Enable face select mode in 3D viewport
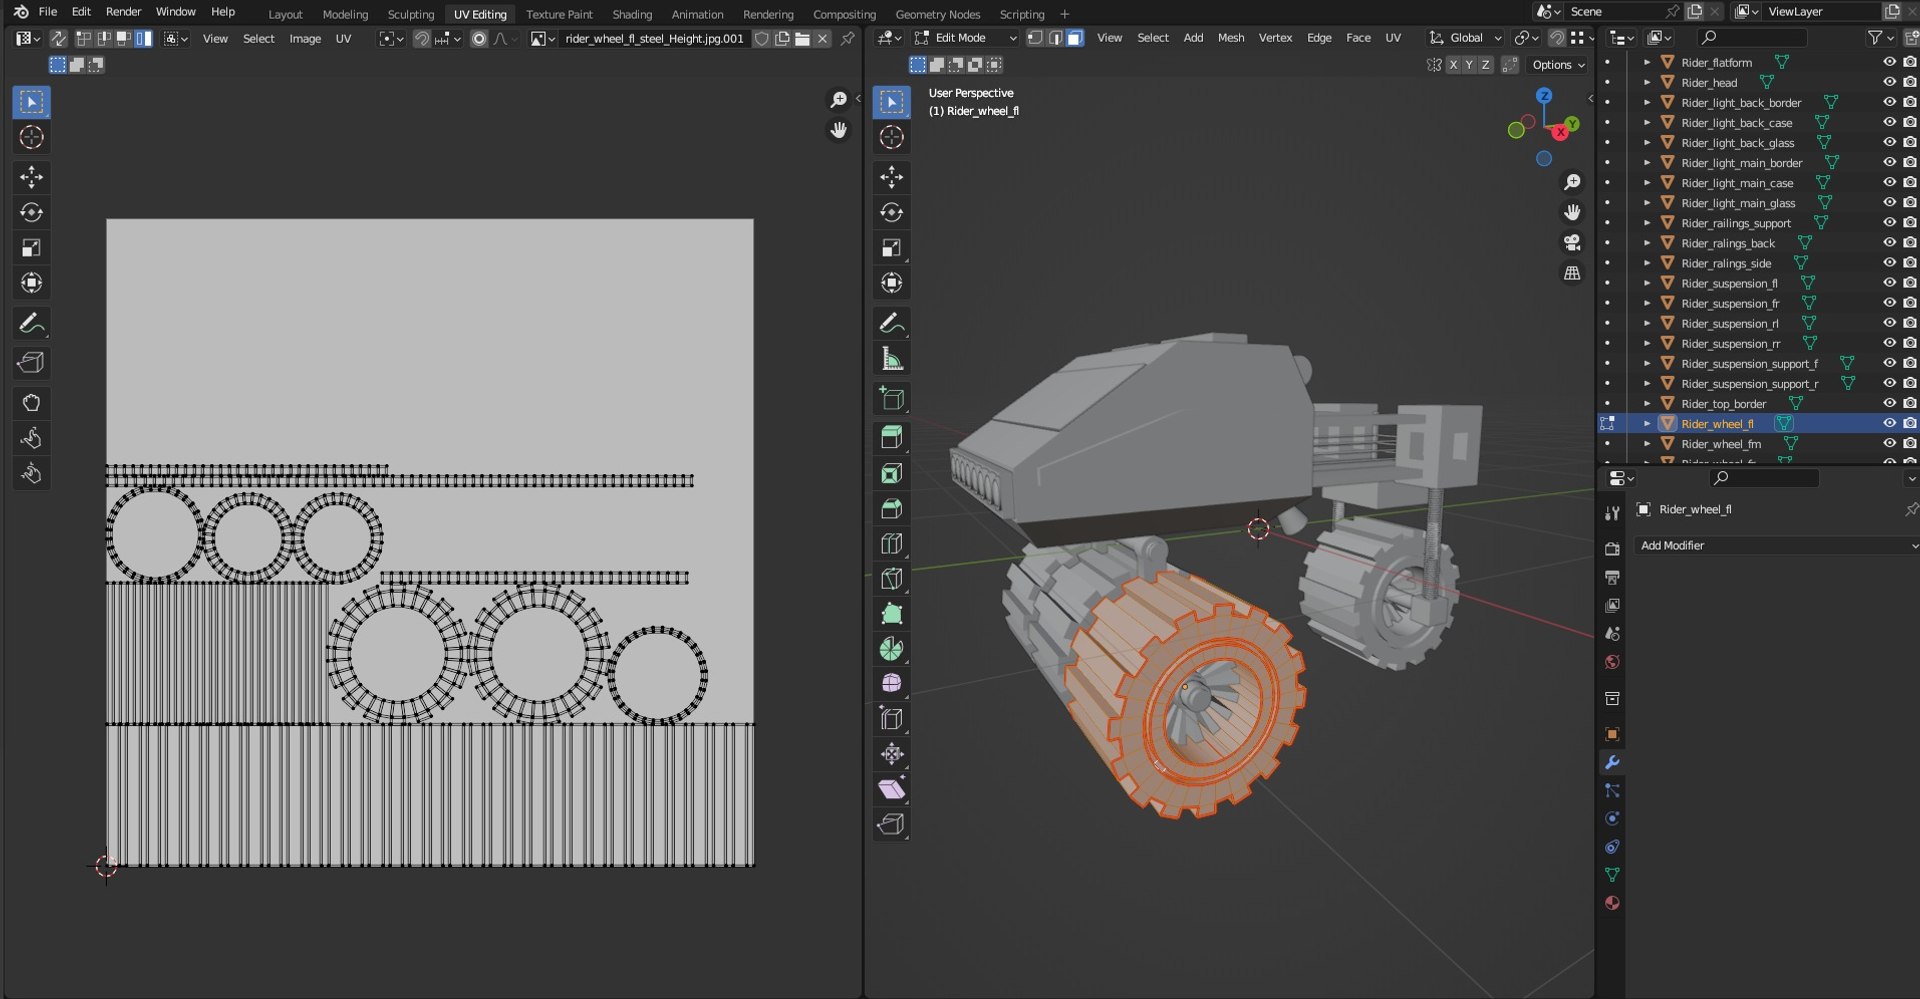This screenshot has width=1920, height=999. [x=1075, y=38]
